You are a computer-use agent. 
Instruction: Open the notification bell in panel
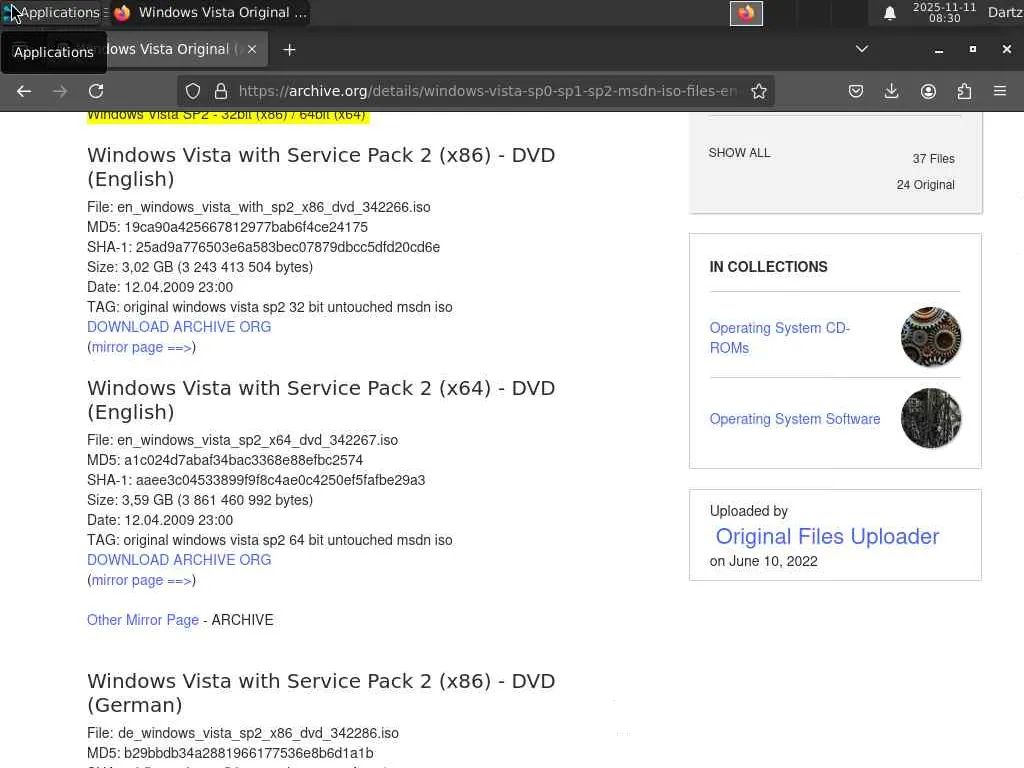889,13
